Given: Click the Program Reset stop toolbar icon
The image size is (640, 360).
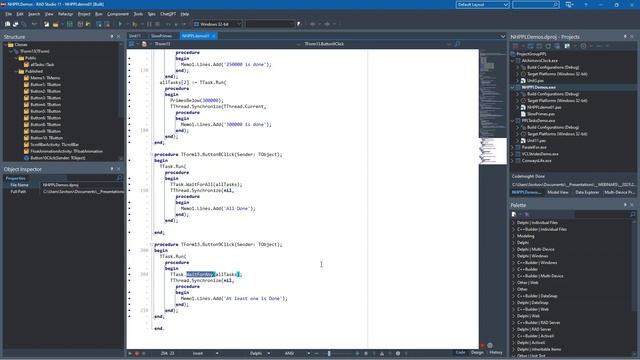Looking at the screenshot, I should pos(158,24).
